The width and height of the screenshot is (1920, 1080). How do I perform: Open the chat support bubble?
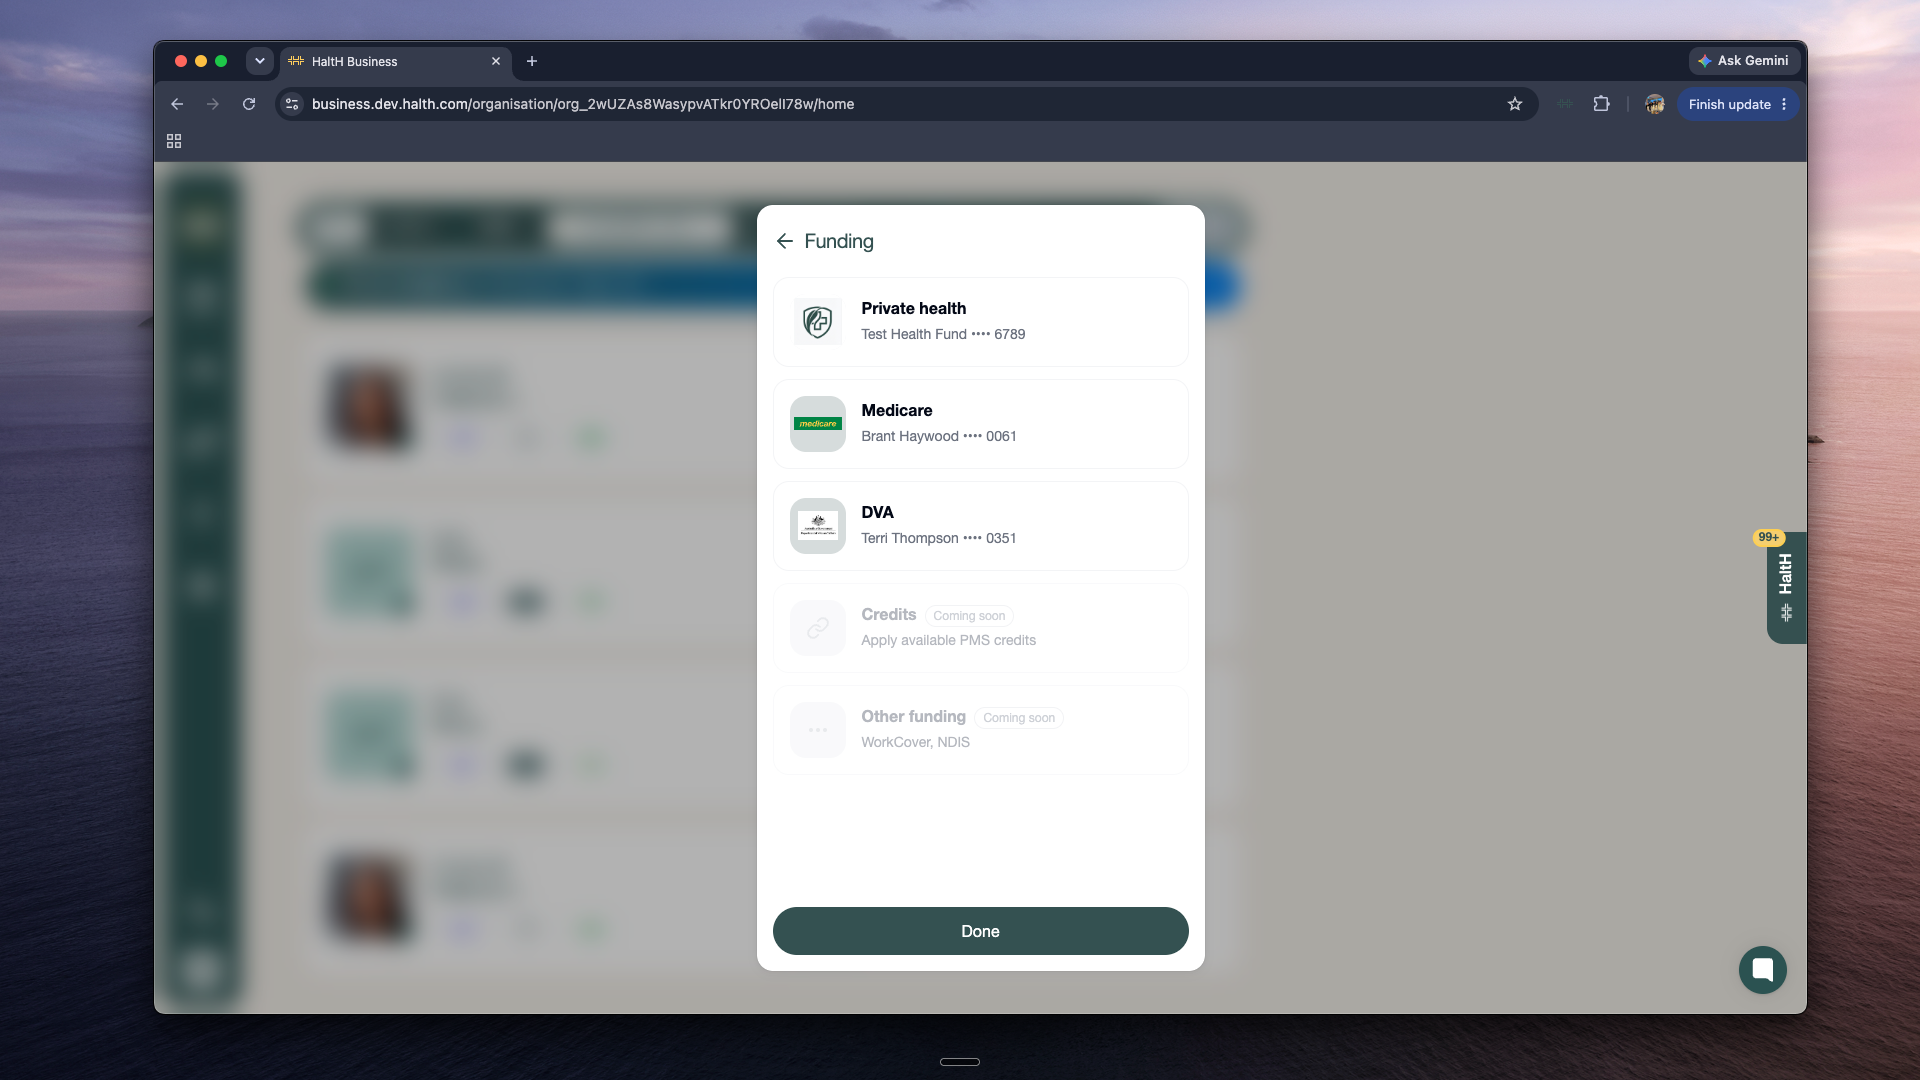pyautogui.click(x=1762, y=970)
